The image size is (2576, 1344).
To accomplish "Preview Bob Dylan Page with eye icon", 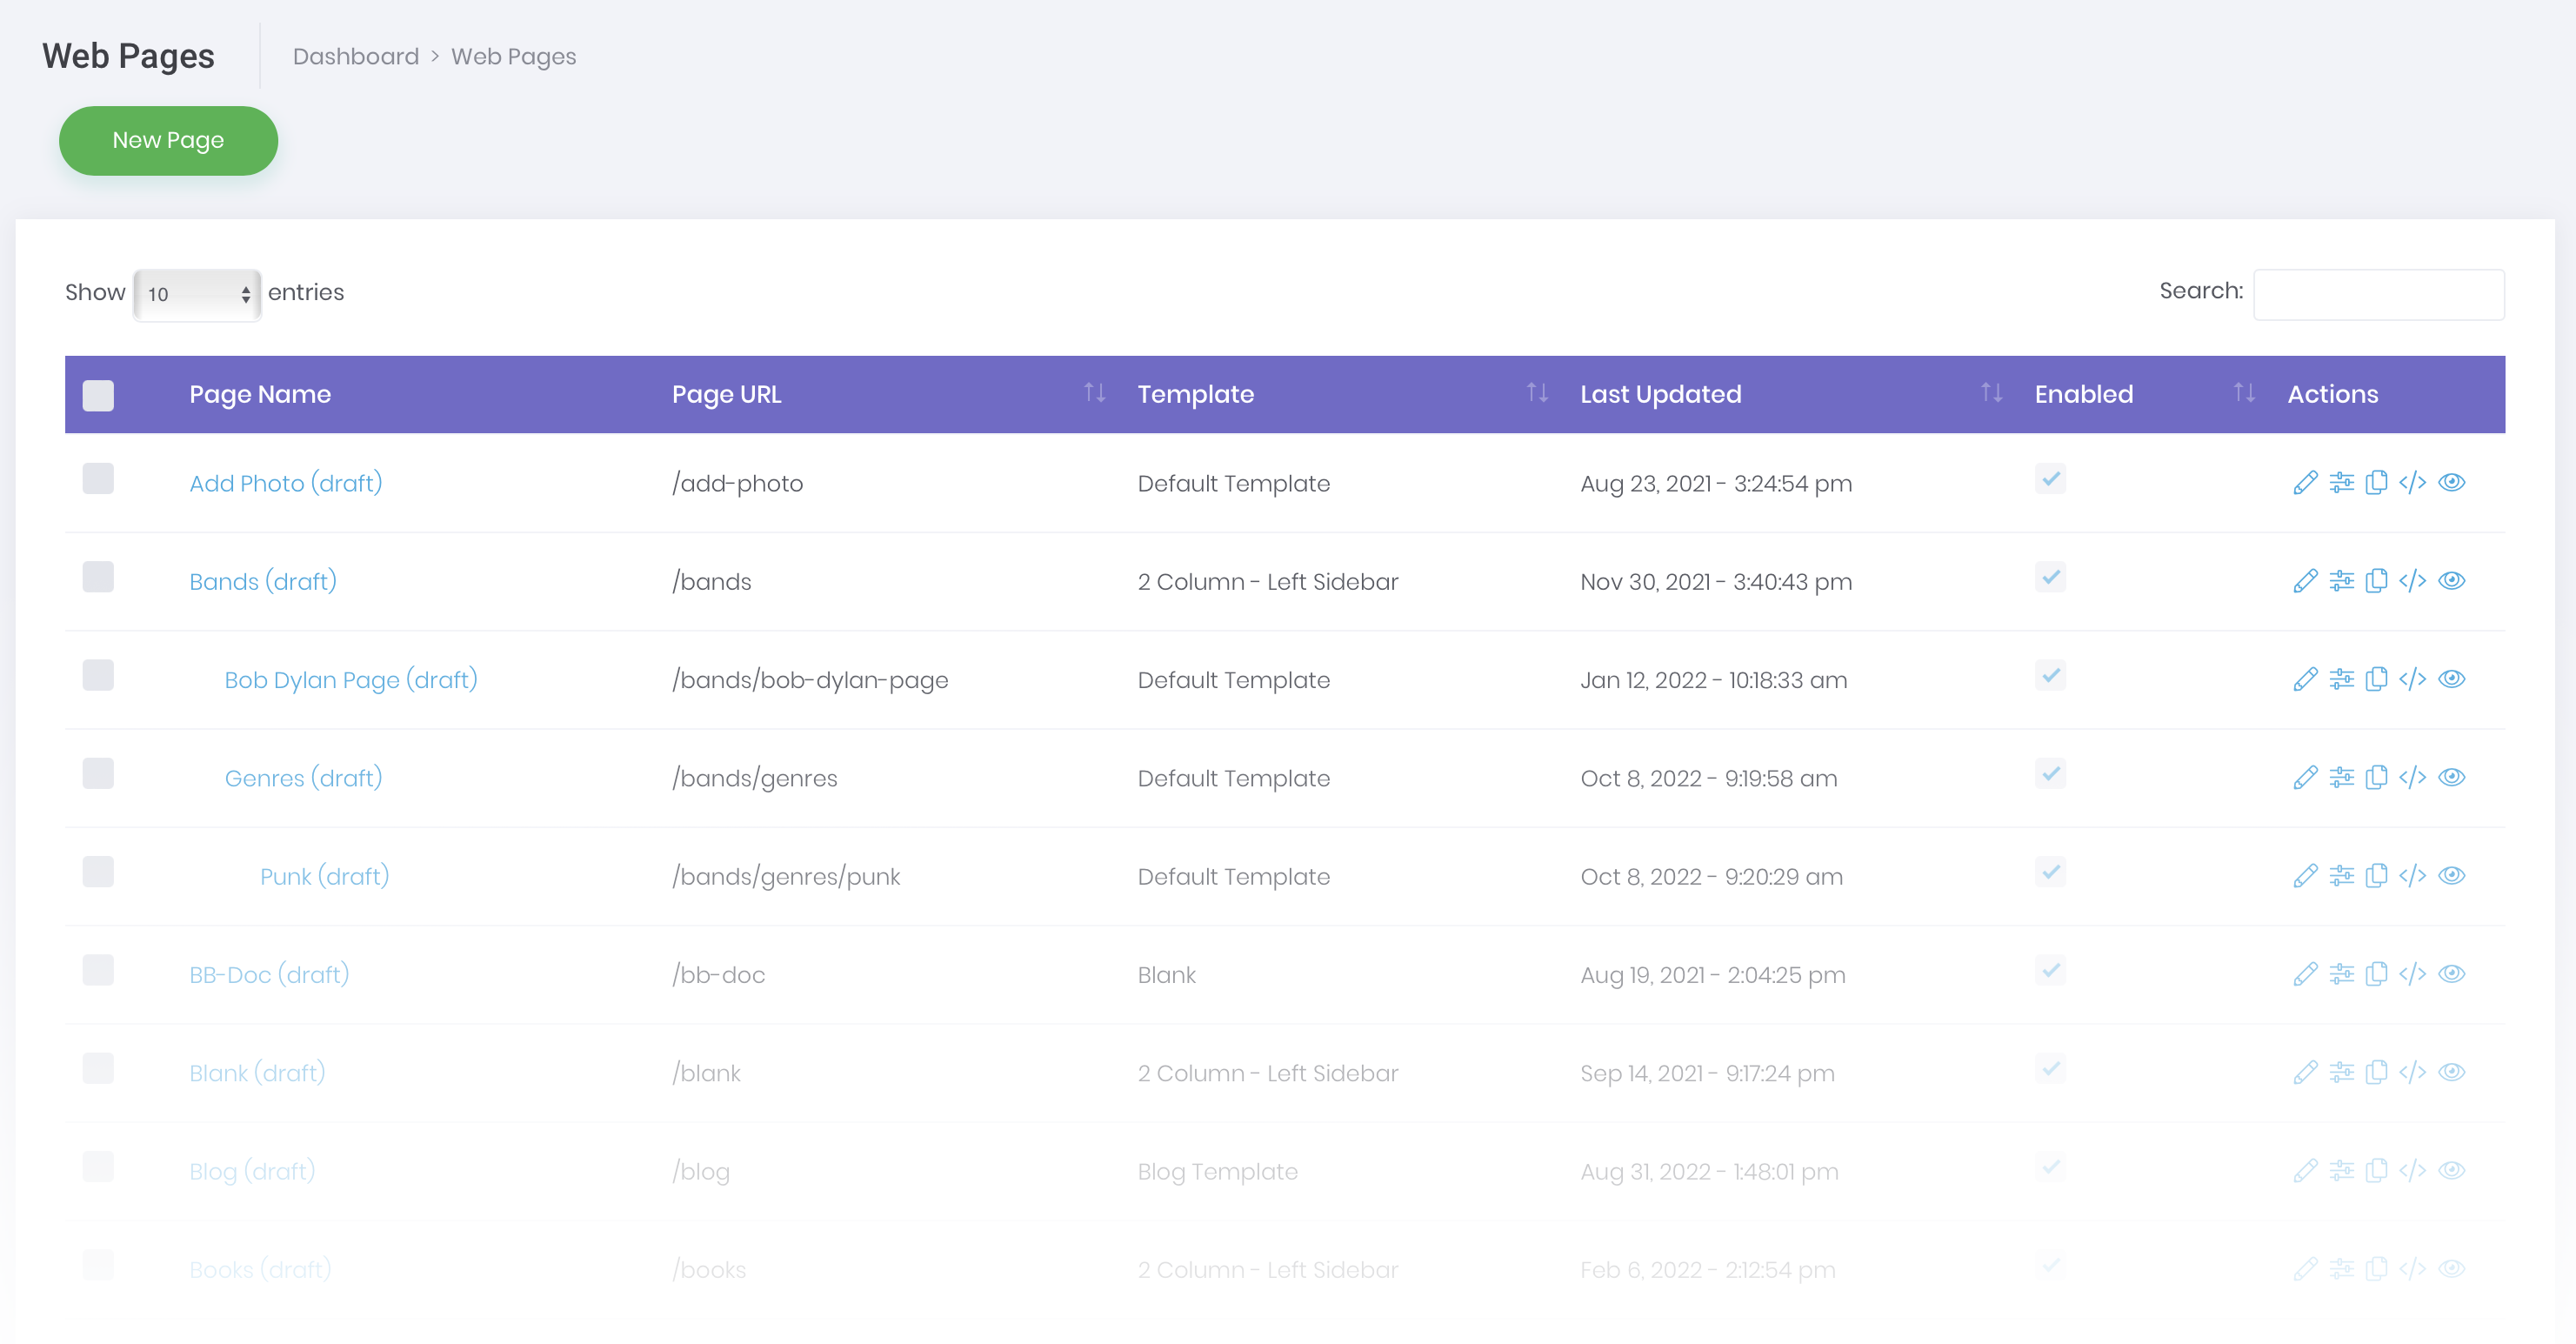I will coord(2451,679).
